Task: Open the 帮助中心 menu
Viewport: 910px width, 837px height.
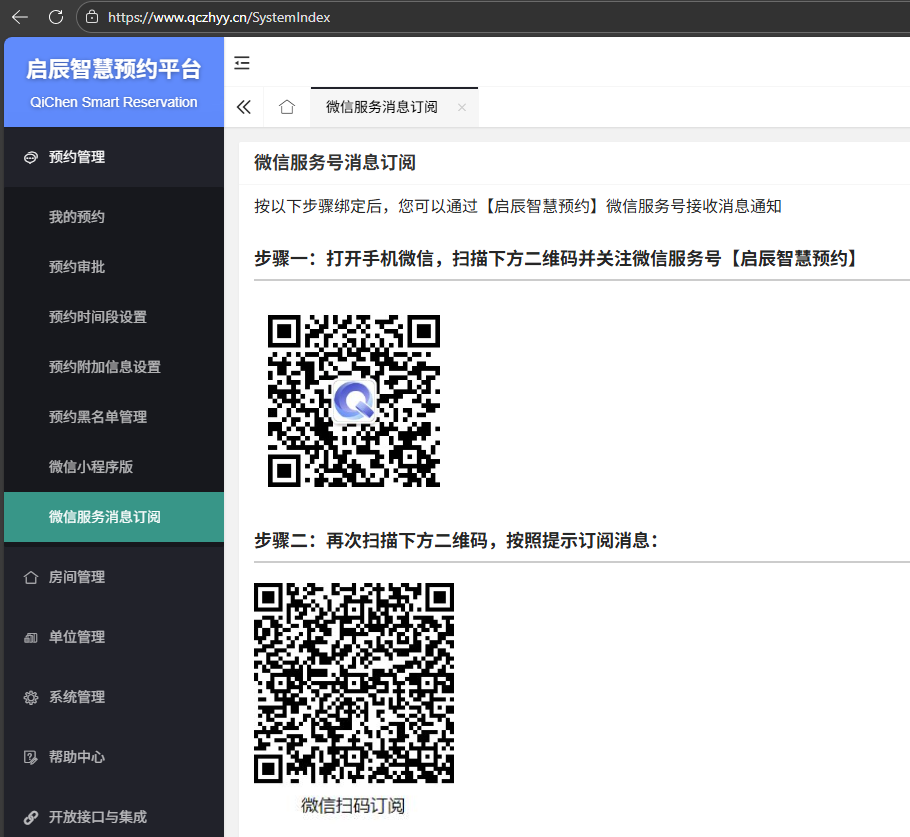Action: [77, 757]
